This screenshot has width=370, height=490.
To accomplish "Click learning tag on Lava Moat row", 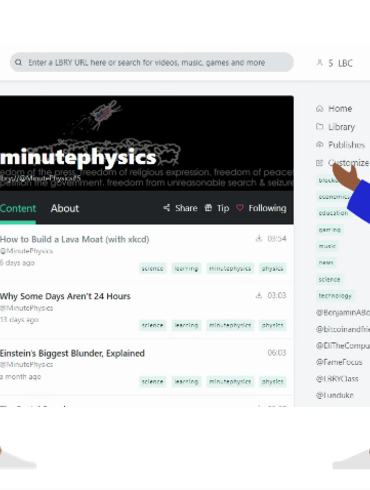I will pyautogui.click(x=186, y=268).
